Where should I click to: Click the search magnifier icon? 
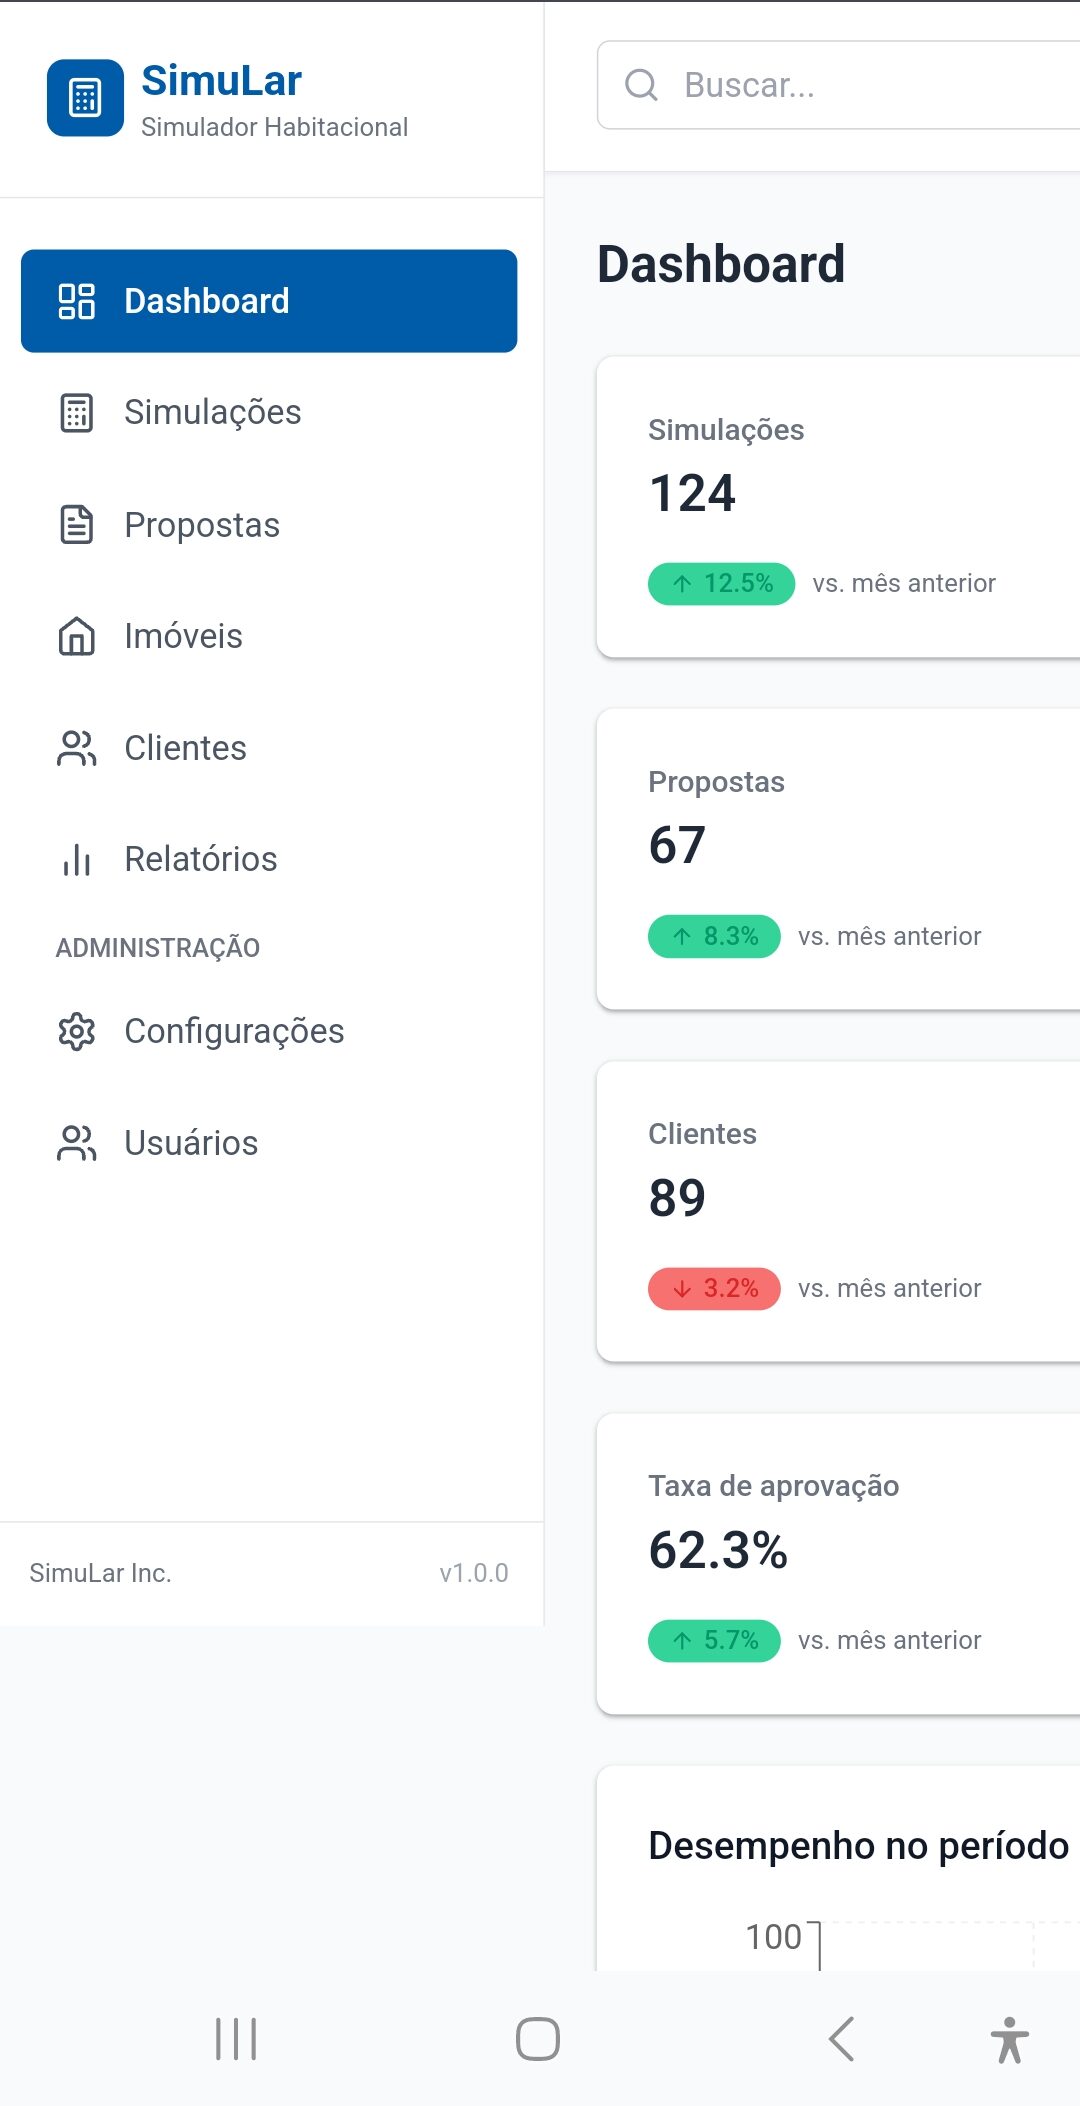[x=641, y=85]
